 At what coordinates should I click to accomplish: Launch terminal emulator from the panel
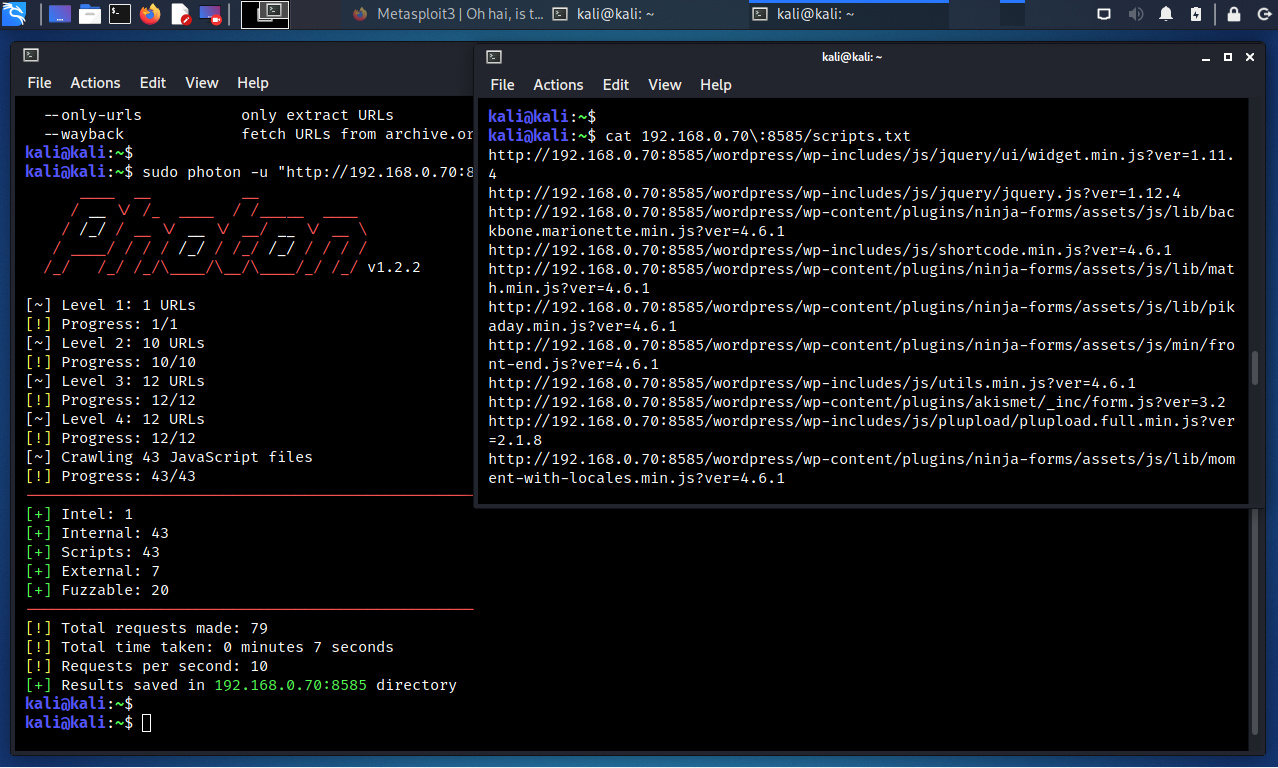pyautogui.click(x=120, y=14)
